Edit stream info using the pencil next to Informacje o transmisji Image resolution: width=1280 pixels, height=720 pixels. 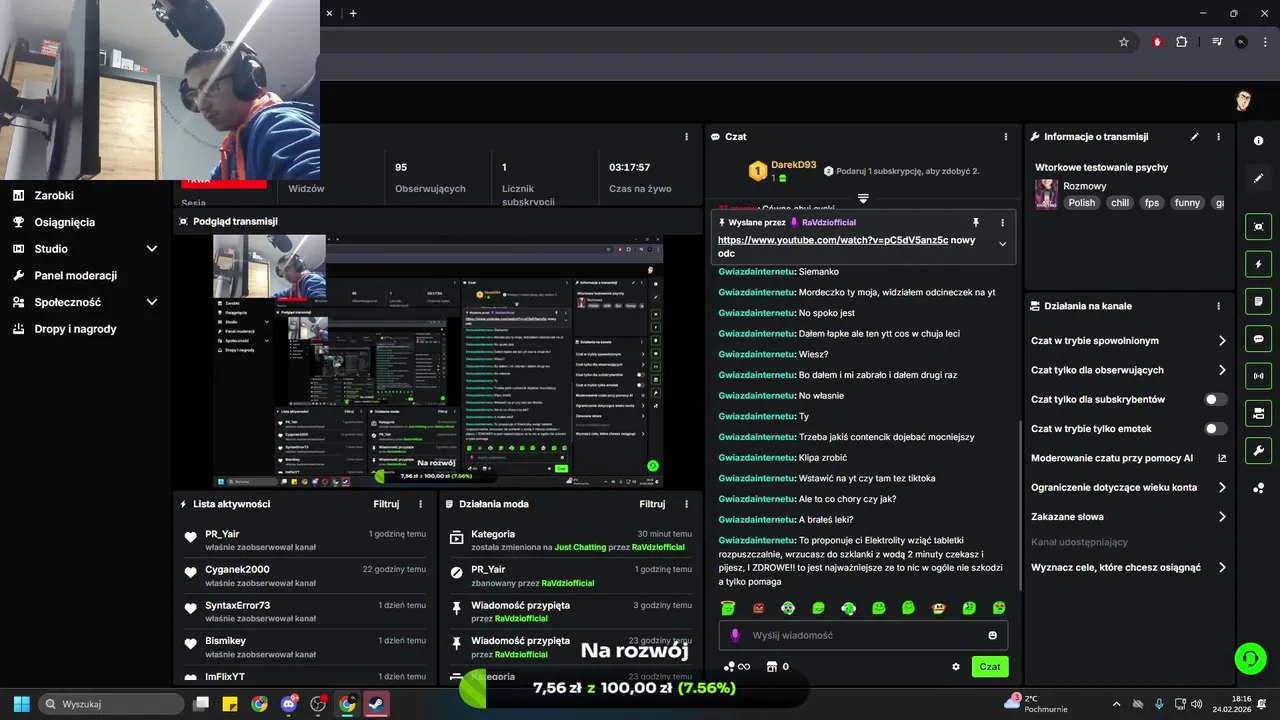1194,137
